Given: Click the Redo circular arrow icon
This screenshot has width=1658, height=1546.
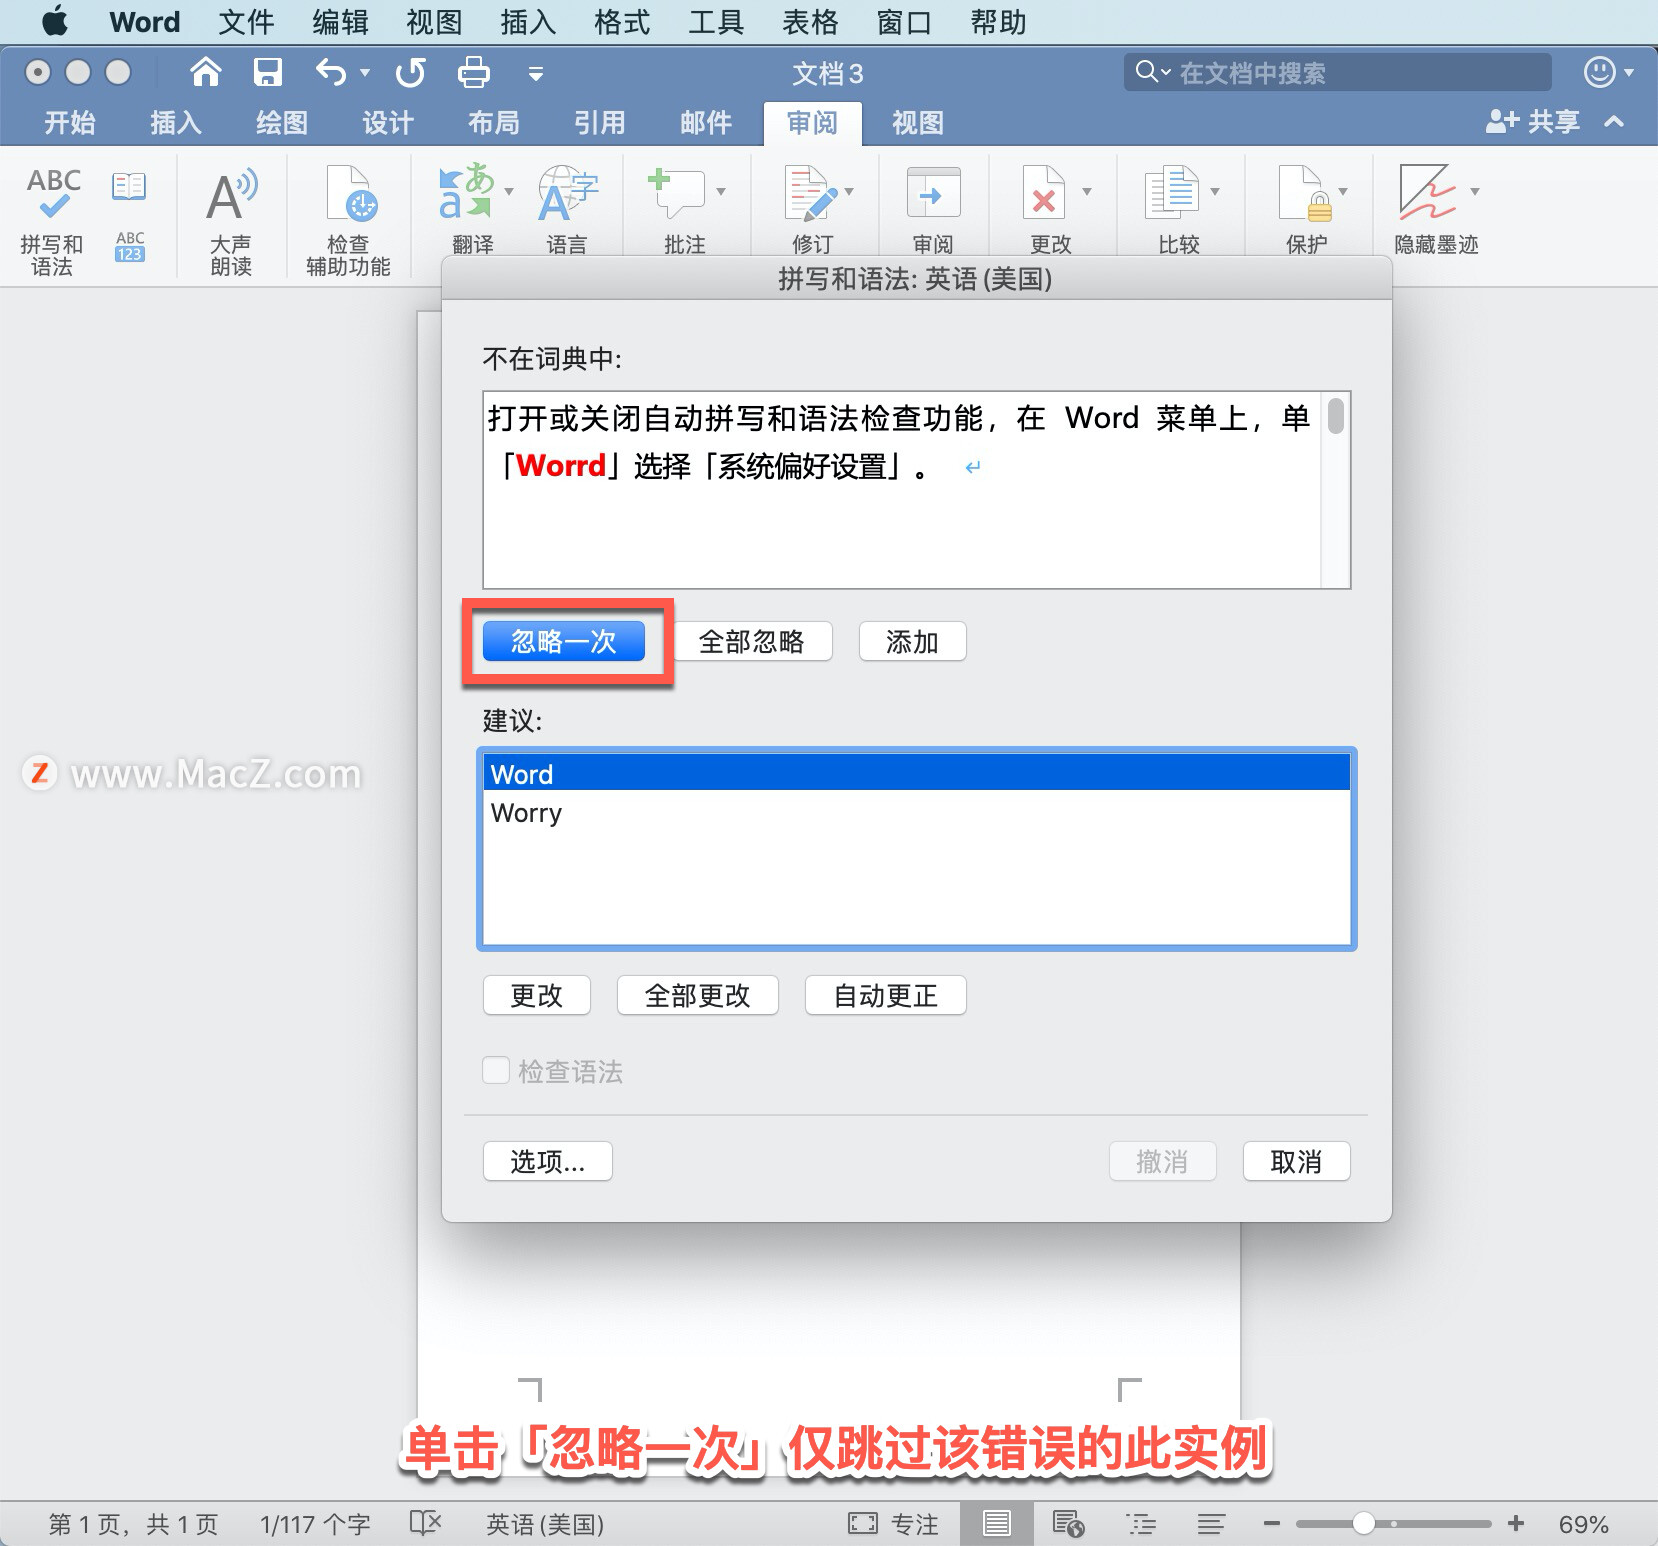Looking at the screenshot, I should coord(410,72).
